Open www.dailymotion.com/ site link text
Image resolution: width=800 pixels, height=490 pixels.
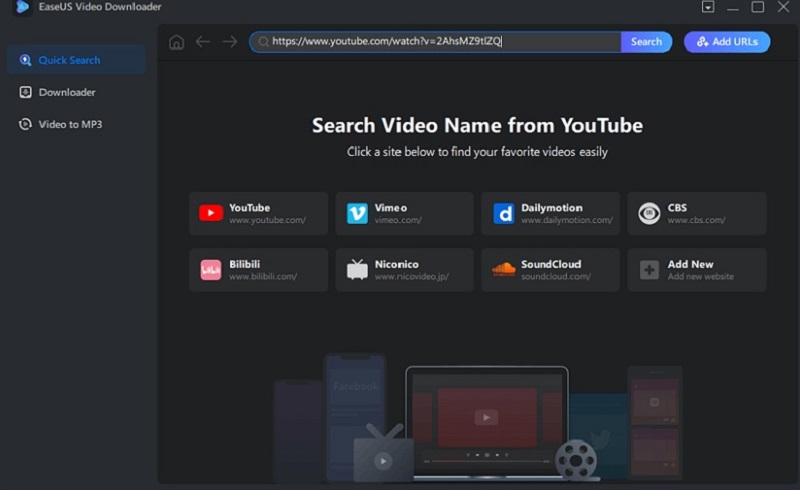[567, 220]
